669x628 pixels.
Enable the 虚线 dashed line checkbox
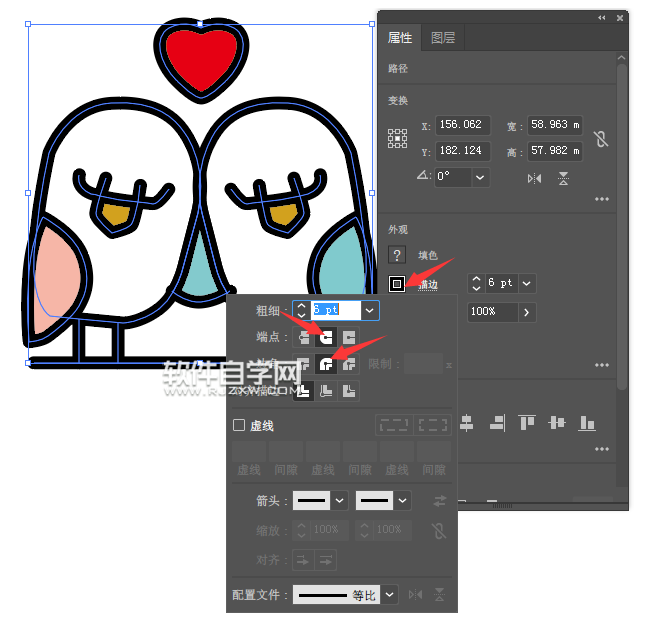(239, 425)
